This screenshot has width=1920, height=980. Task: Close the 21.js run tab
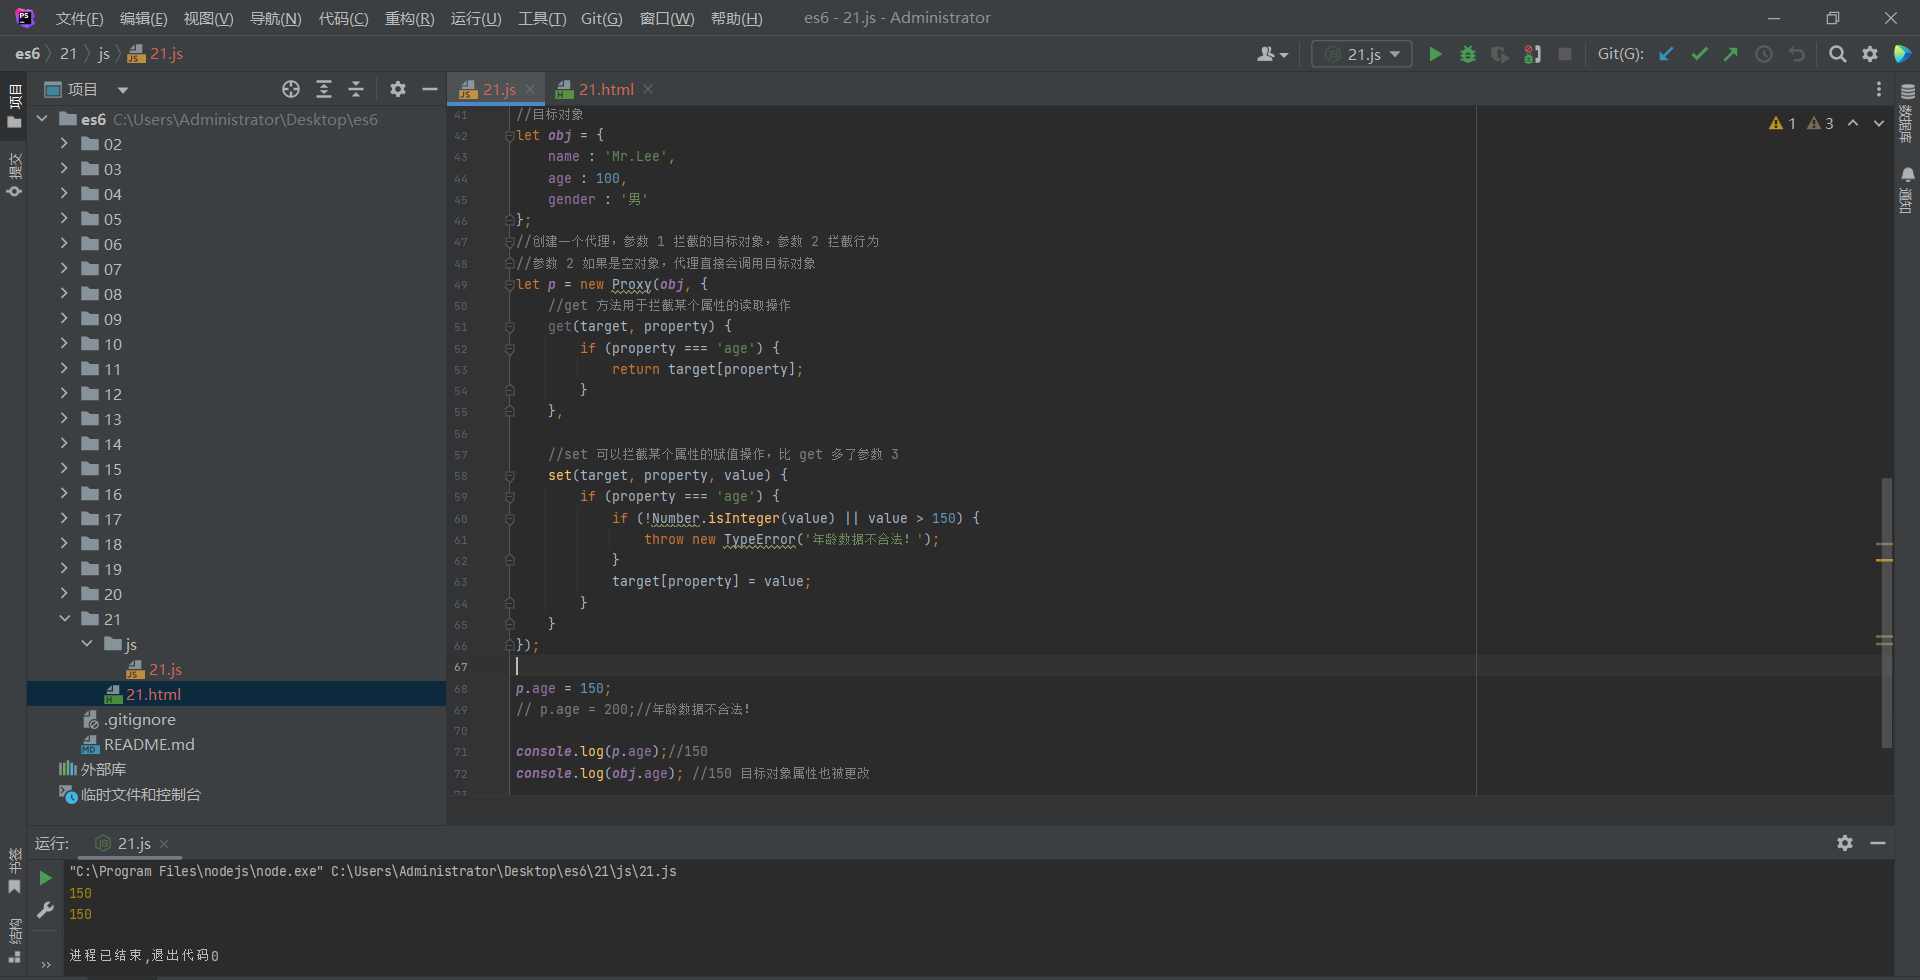tap(164, 844)
